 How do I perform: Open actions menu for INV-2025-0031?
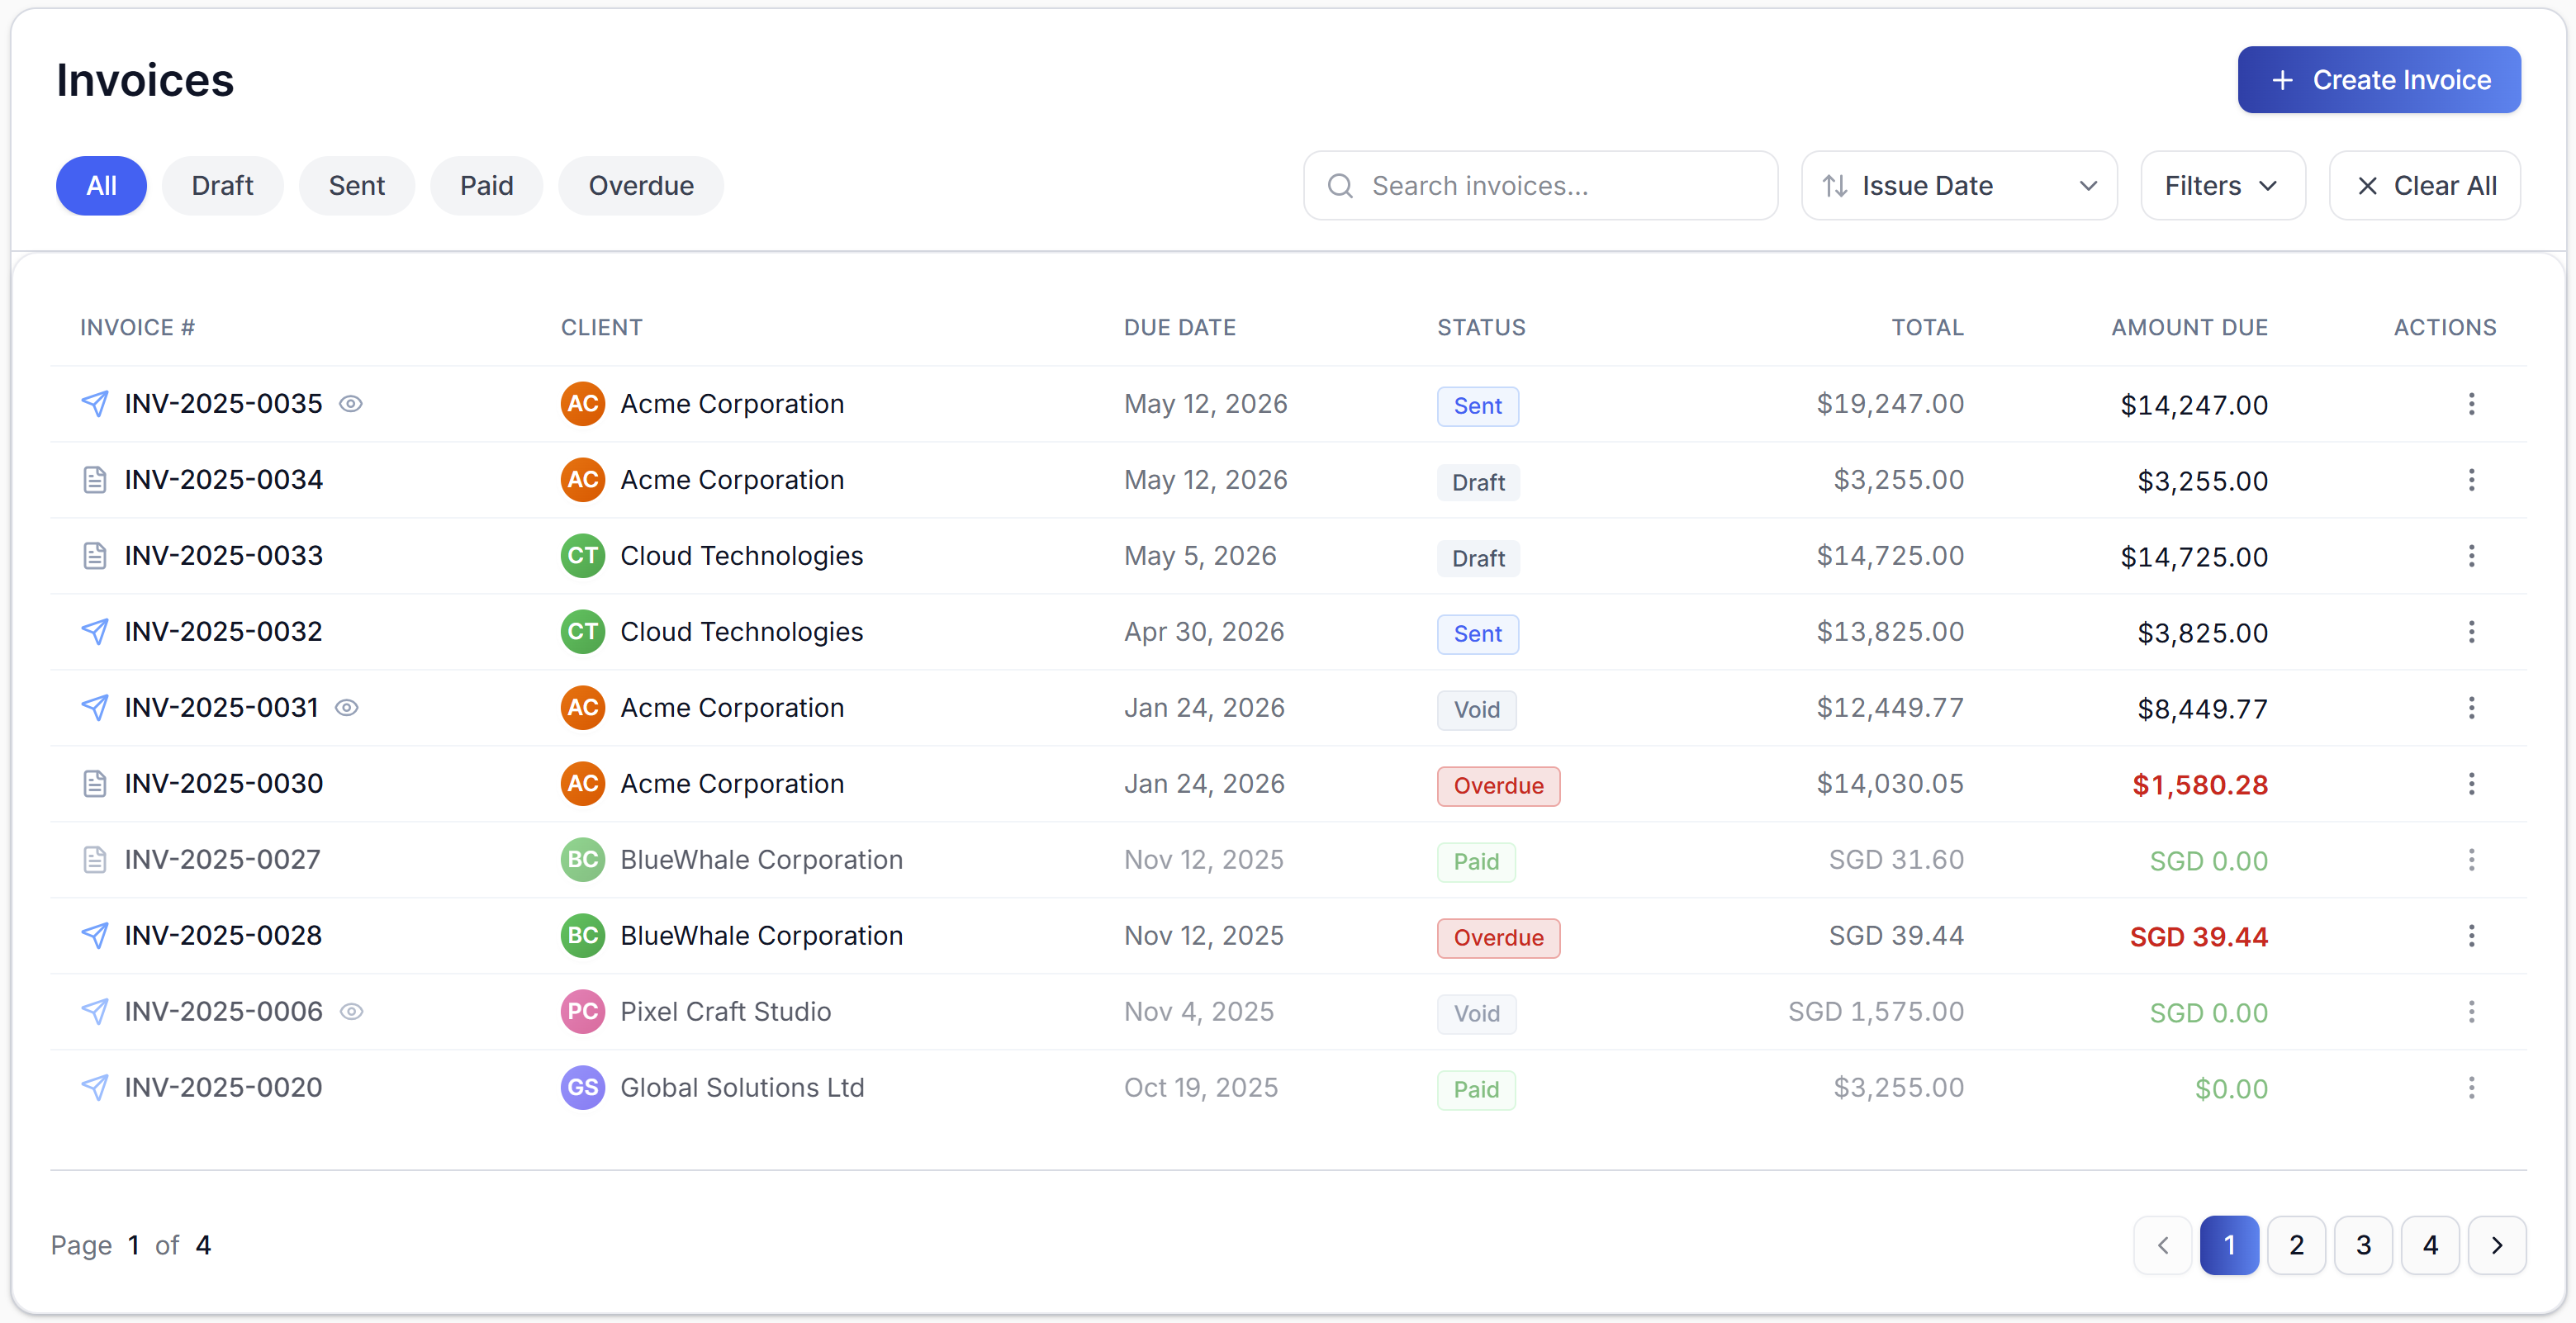[x=2471, y=708]
